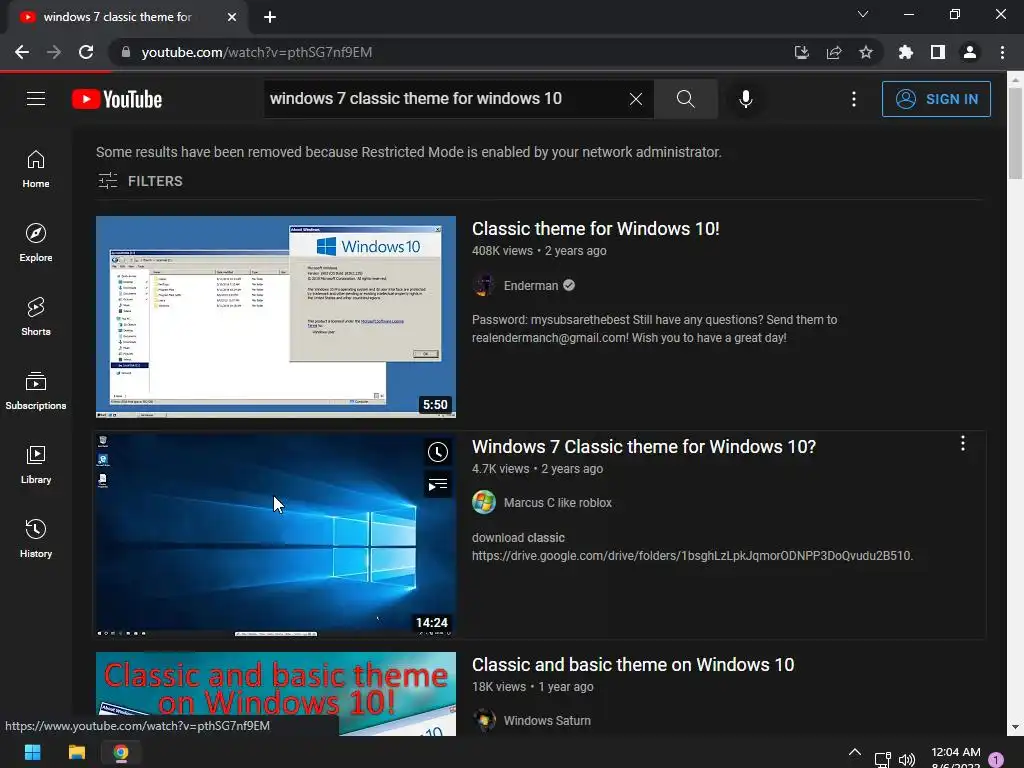Close the windows 7 classic theme tab
The width and height of the screenshot is (1024, 768).
[x=232, y=17]
